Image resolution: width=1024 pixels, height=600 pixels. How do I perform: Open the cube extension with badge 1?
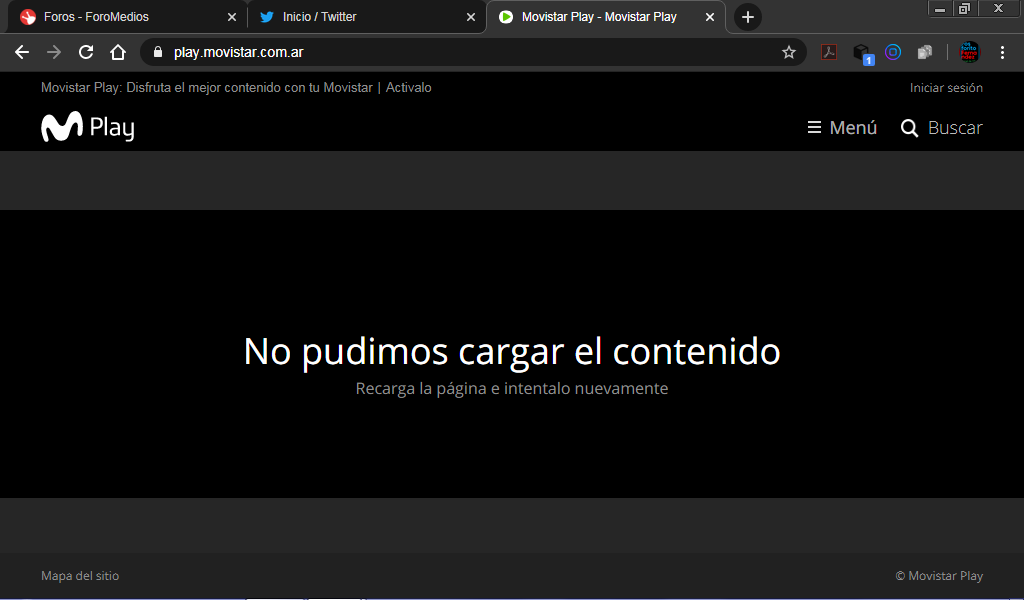(x=863, y=54)
